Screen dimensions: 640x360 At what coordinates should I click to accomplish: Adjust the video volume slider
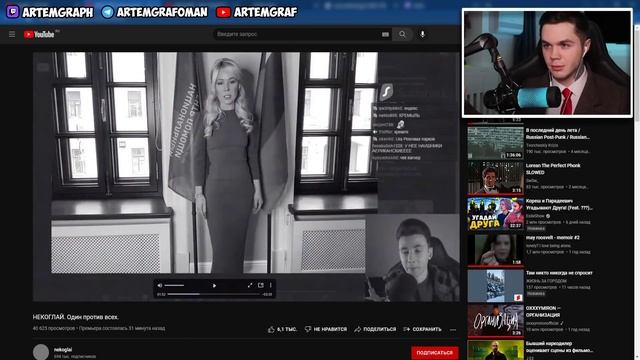tap(174, 285)
